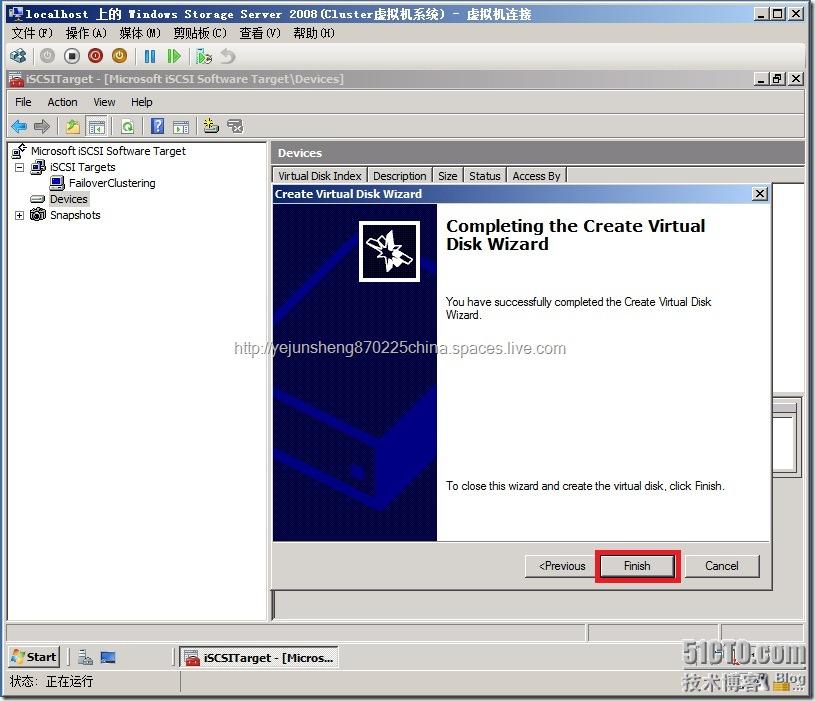Image resolution: width=815 pixels, height=701 pixels.
Task: Expand the Snapshots tree node
Action: [19, 215]
